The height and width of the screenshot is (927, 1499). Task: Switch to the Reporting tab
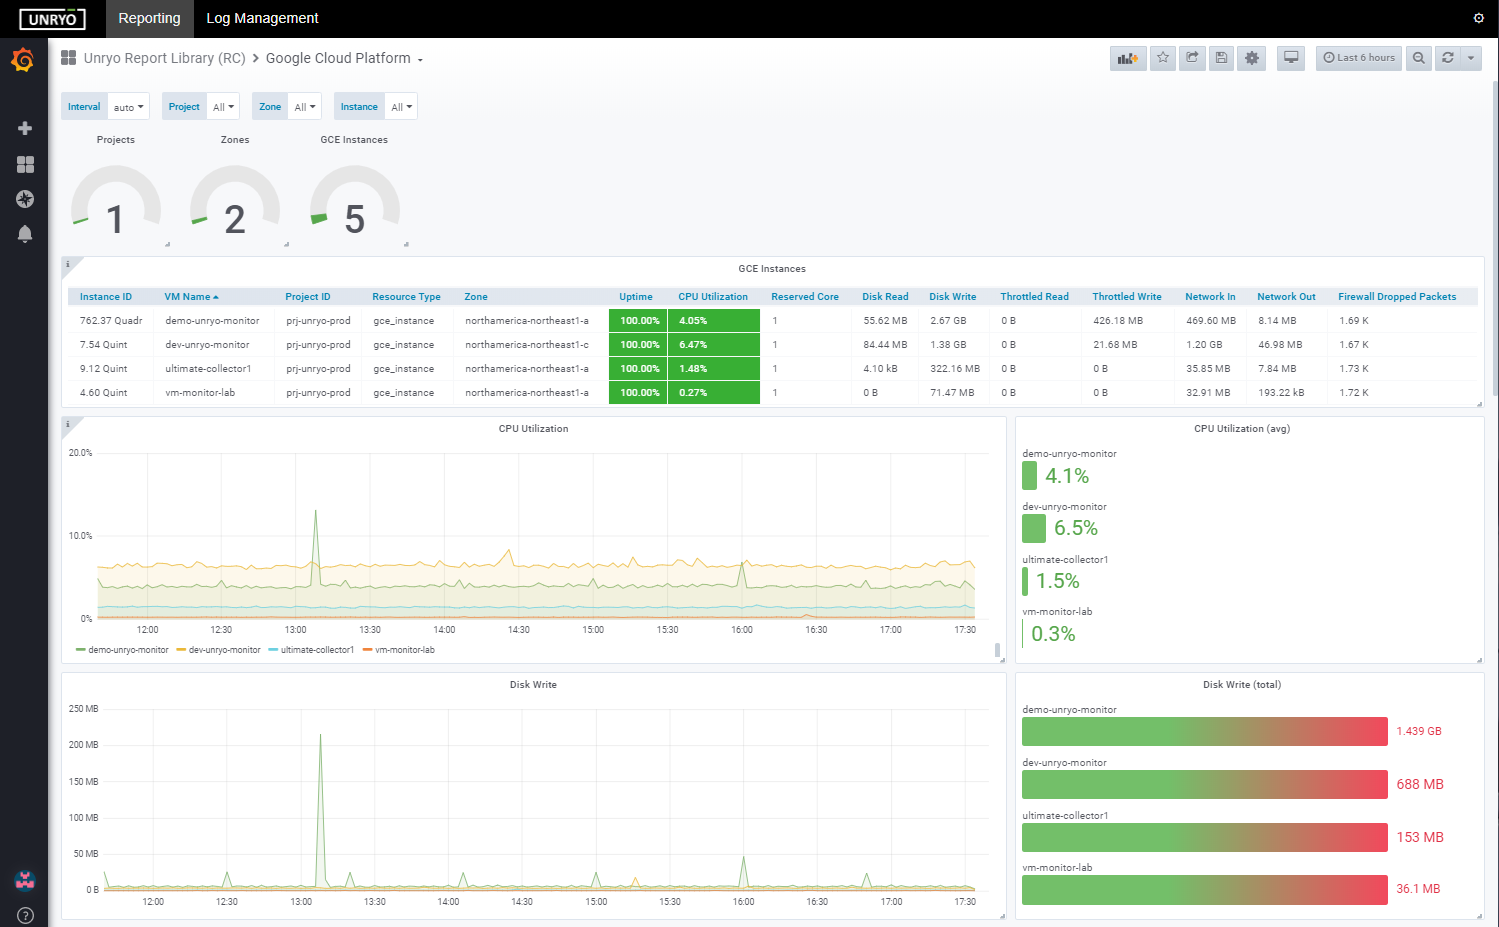click(x=149, y=18)
